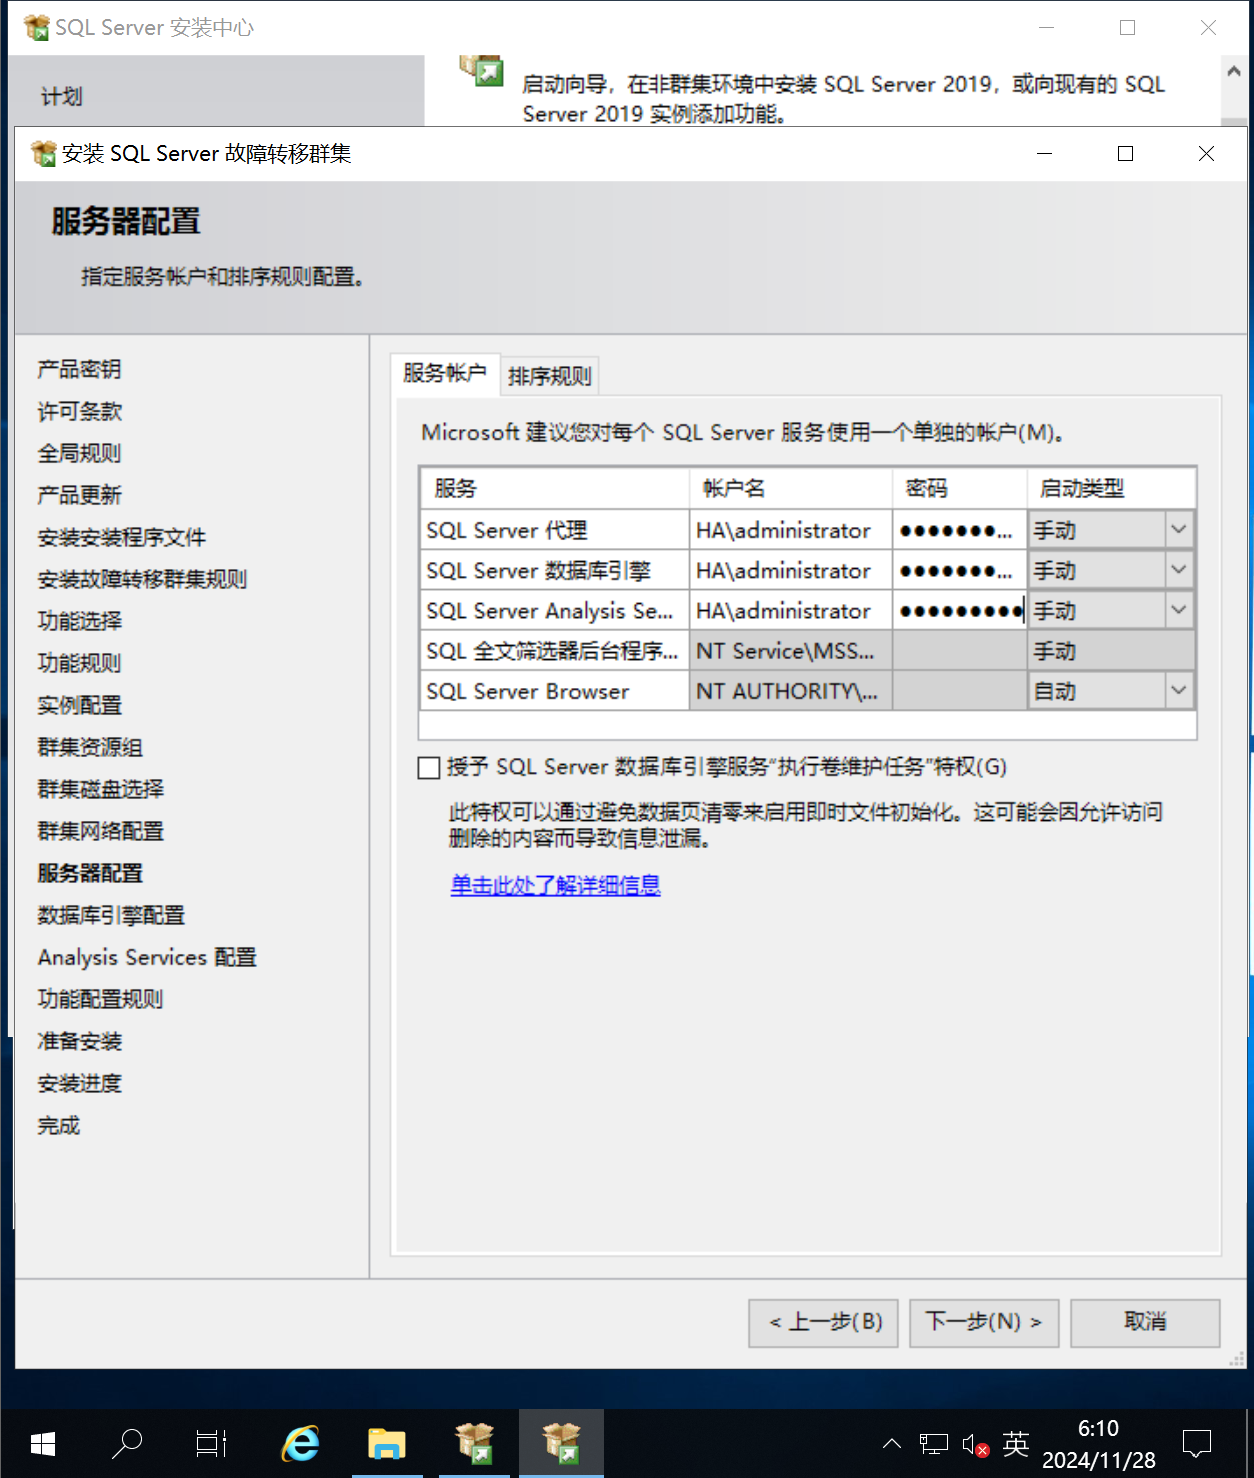Image resolution: width=1254 pixels, height=1478 pixels.
Task: Open taskbar search
Action: click(x=127, y=1443)
